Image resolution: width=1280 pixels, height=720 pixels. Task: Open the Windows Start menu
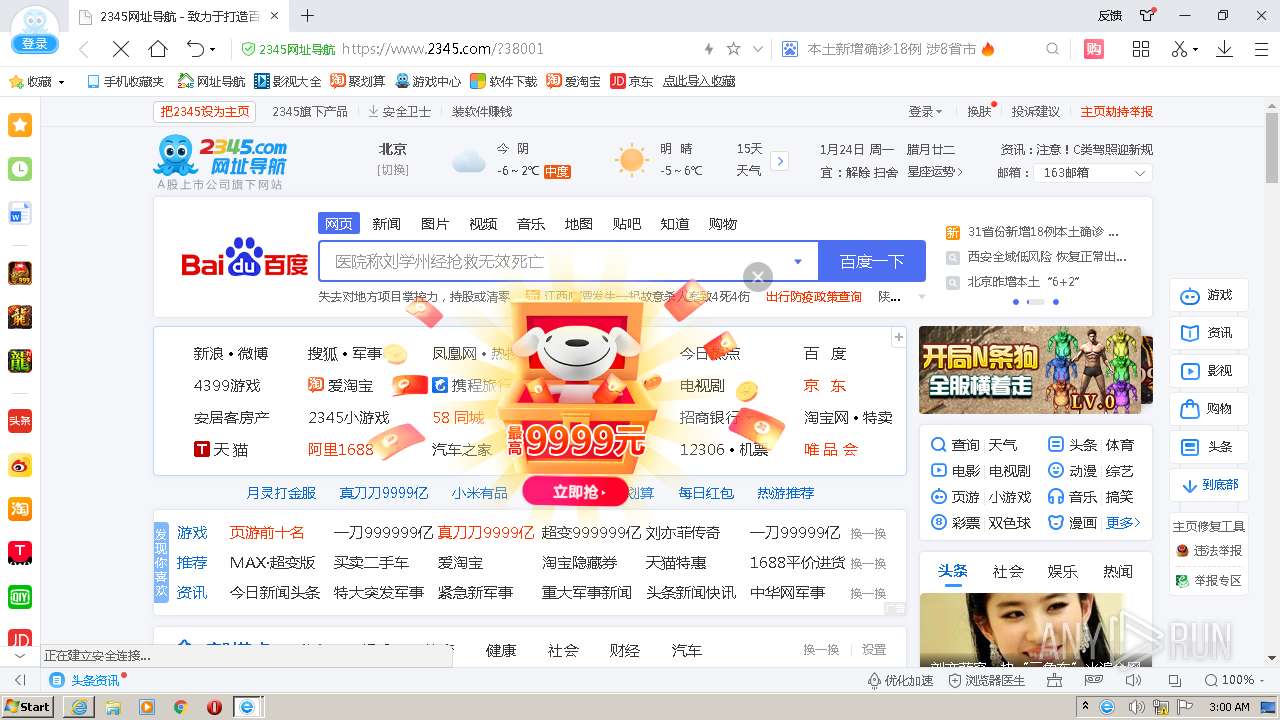pos(28,706)
